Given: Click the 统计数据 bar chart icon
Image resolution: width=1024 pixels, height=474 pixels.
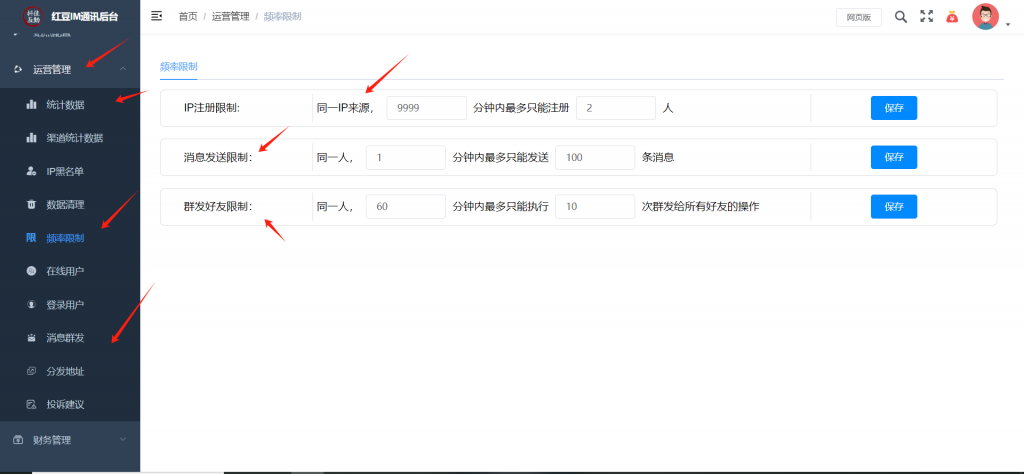Looking at the screenshot, I should [31, 104].
